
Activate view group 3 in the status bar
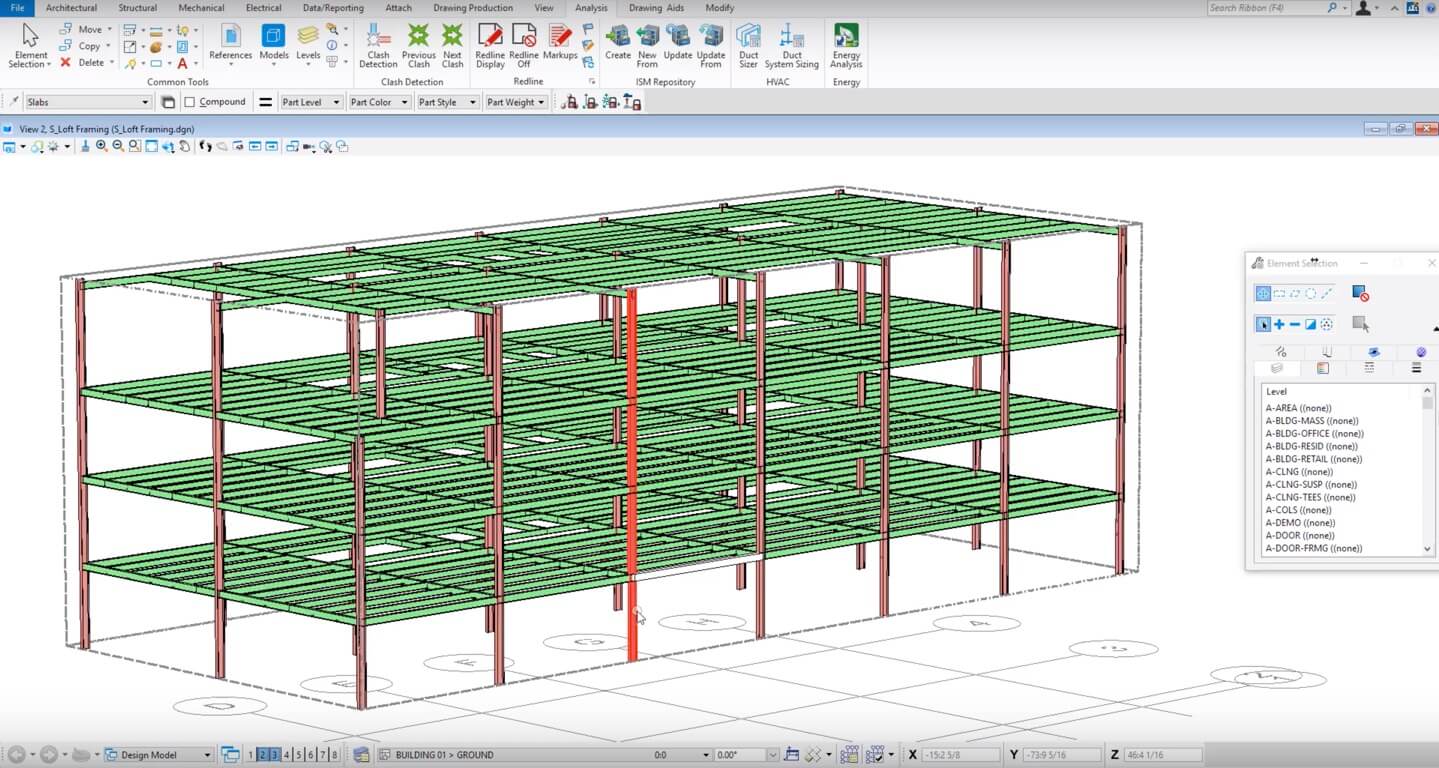[x=273, y=755]
